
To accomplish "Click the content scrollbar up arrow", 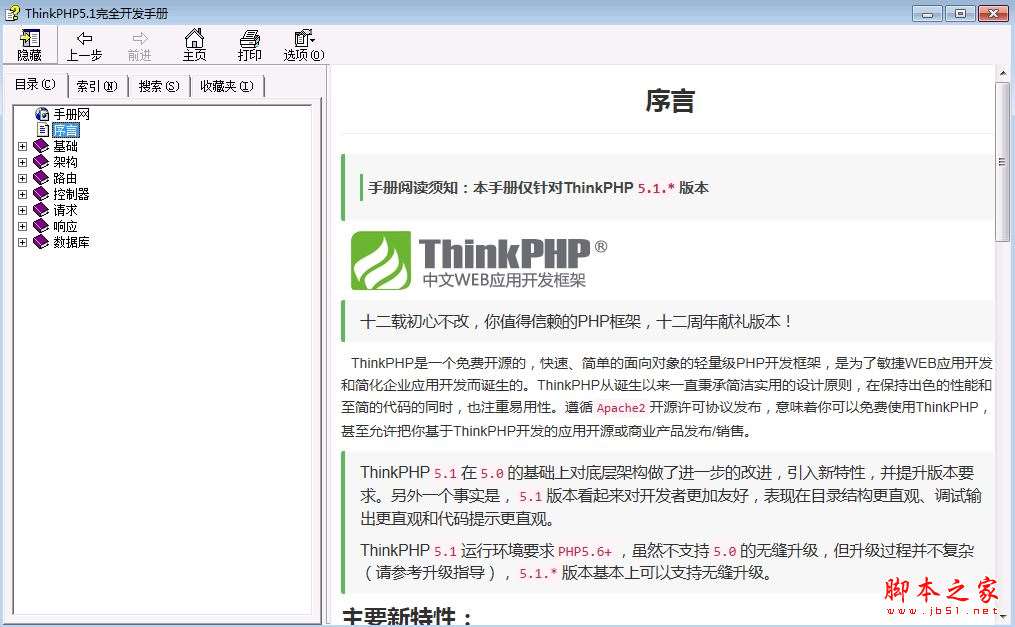I will pos(1003,73).
